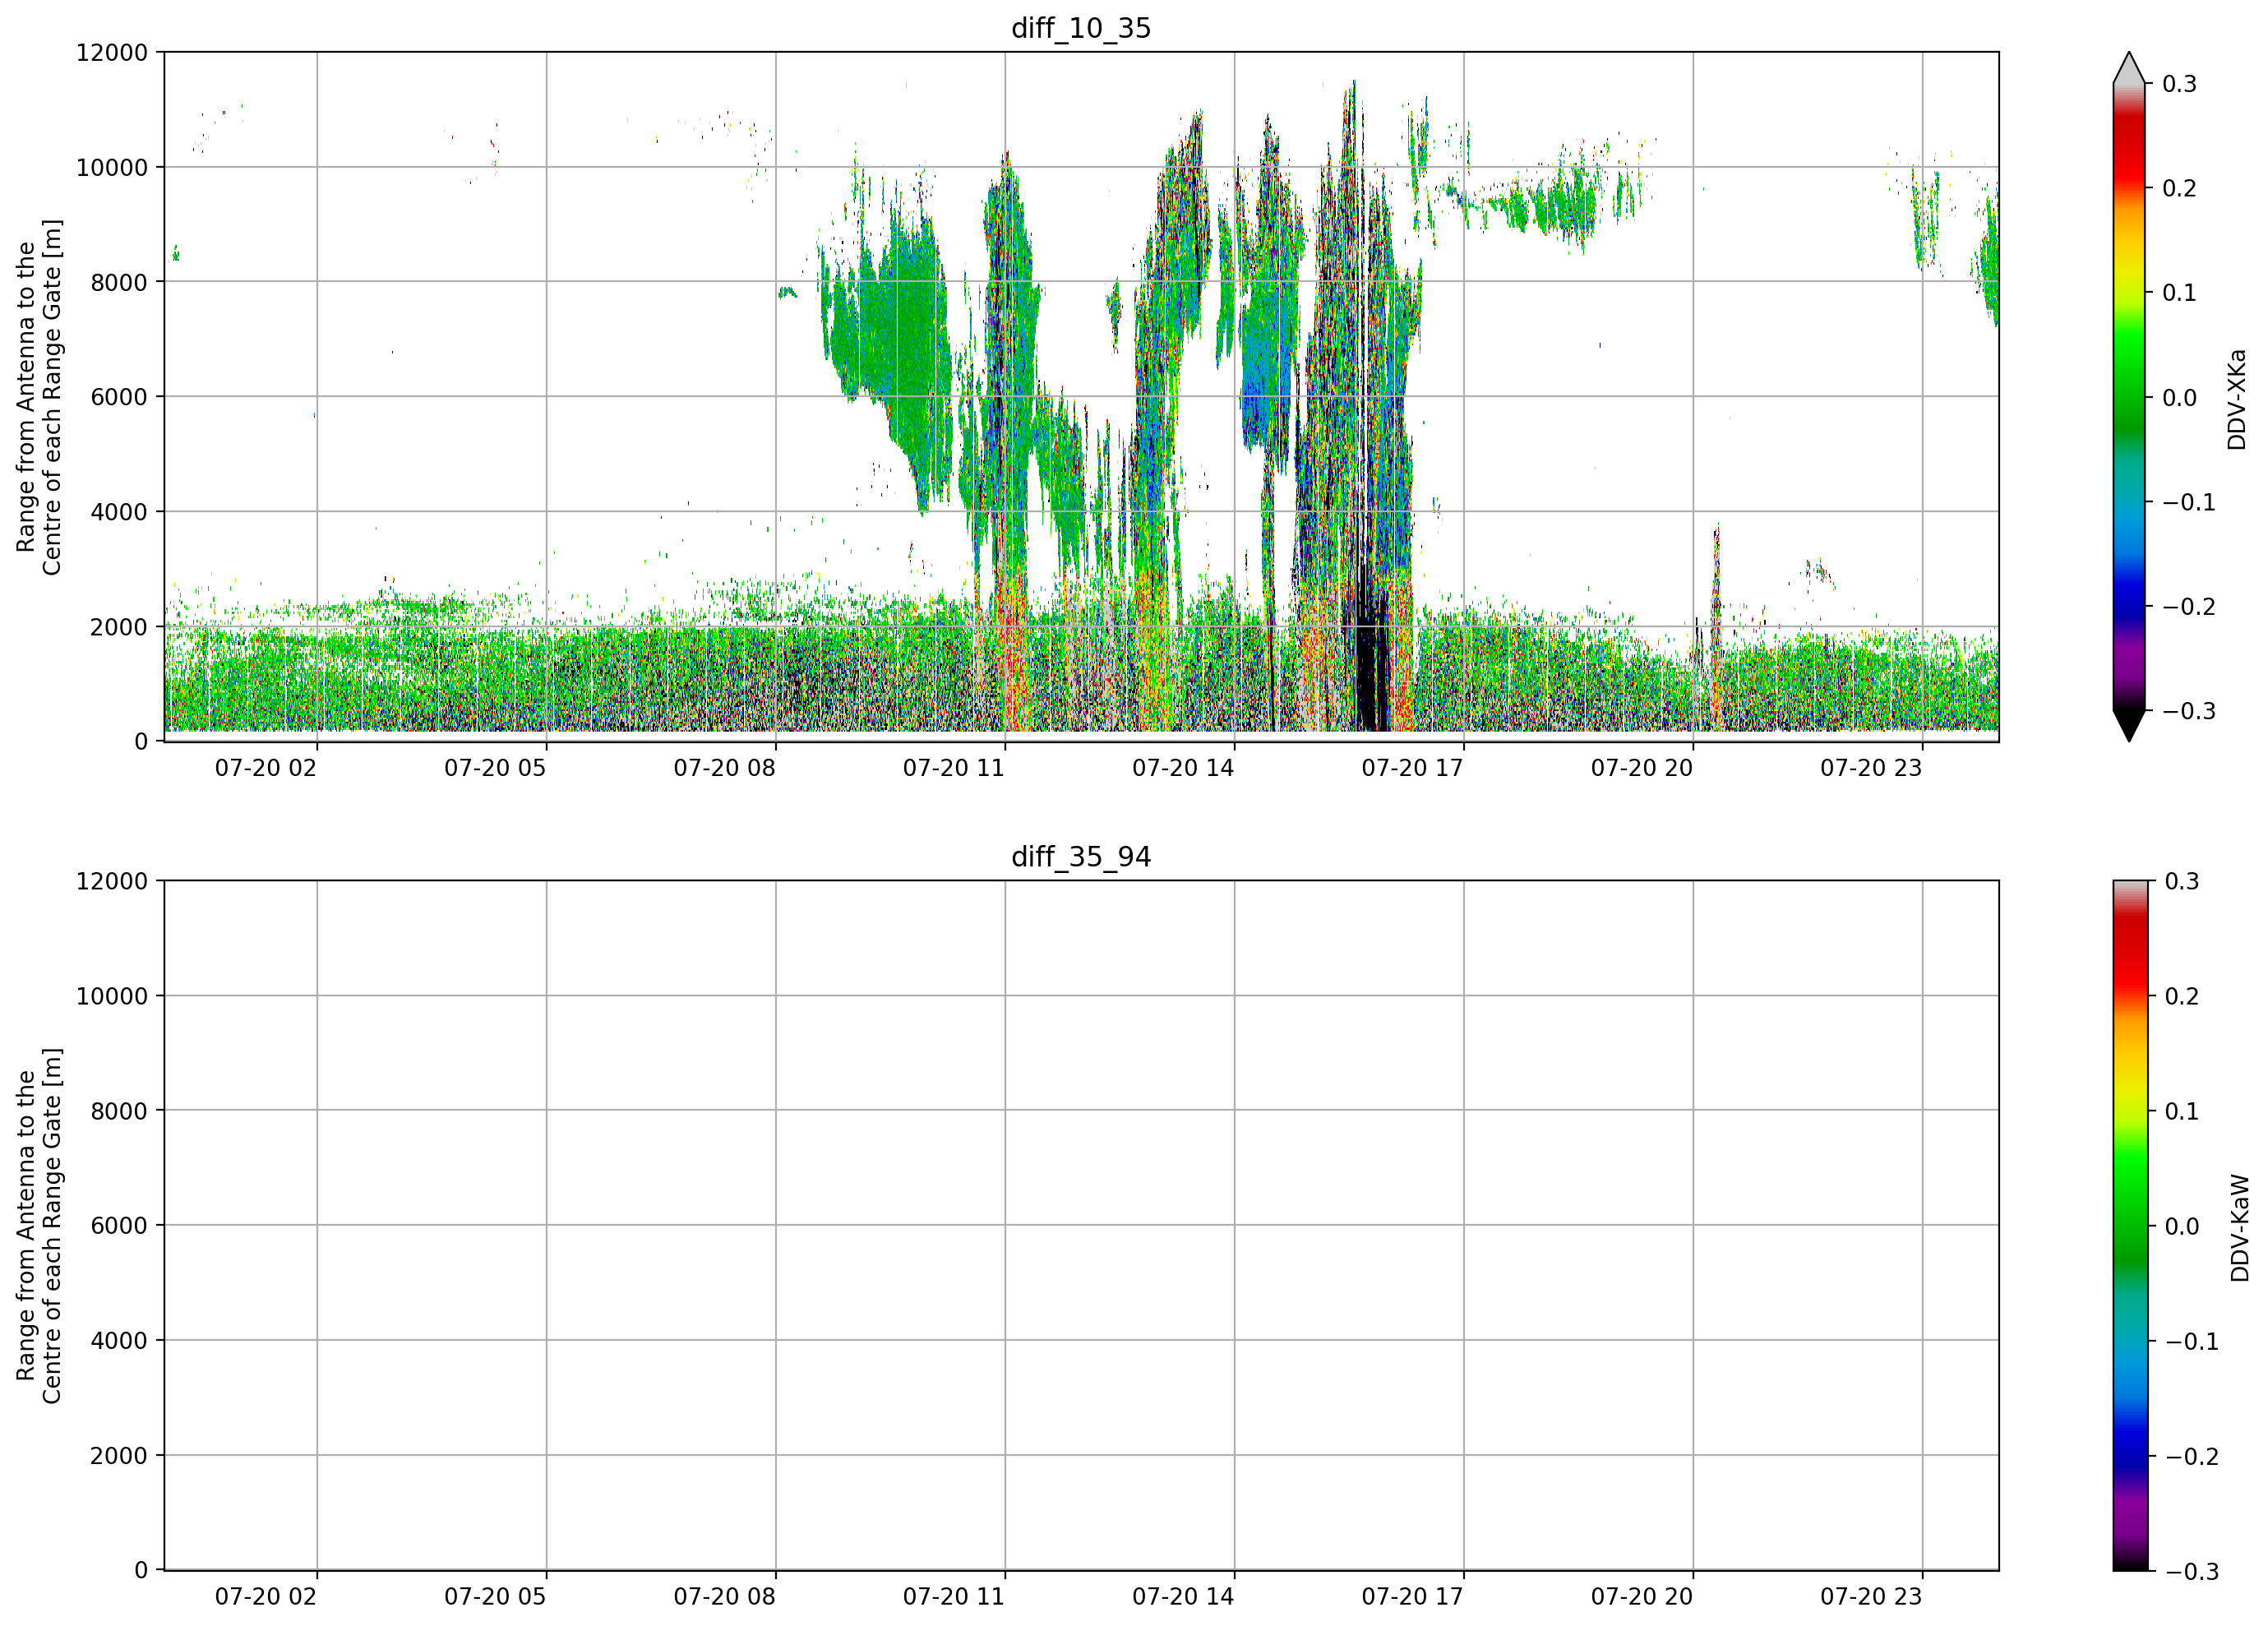Click the 8000 tick label on top plot
The image size is (2268, 1626).
[x=119, y=282]
